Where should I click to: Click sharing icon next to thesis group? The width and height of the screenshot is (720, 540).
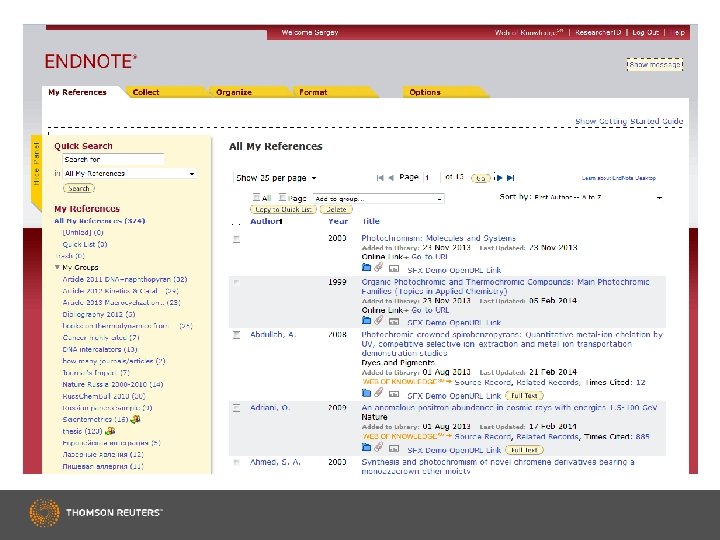pyautogui.click(x=110, y=431)
